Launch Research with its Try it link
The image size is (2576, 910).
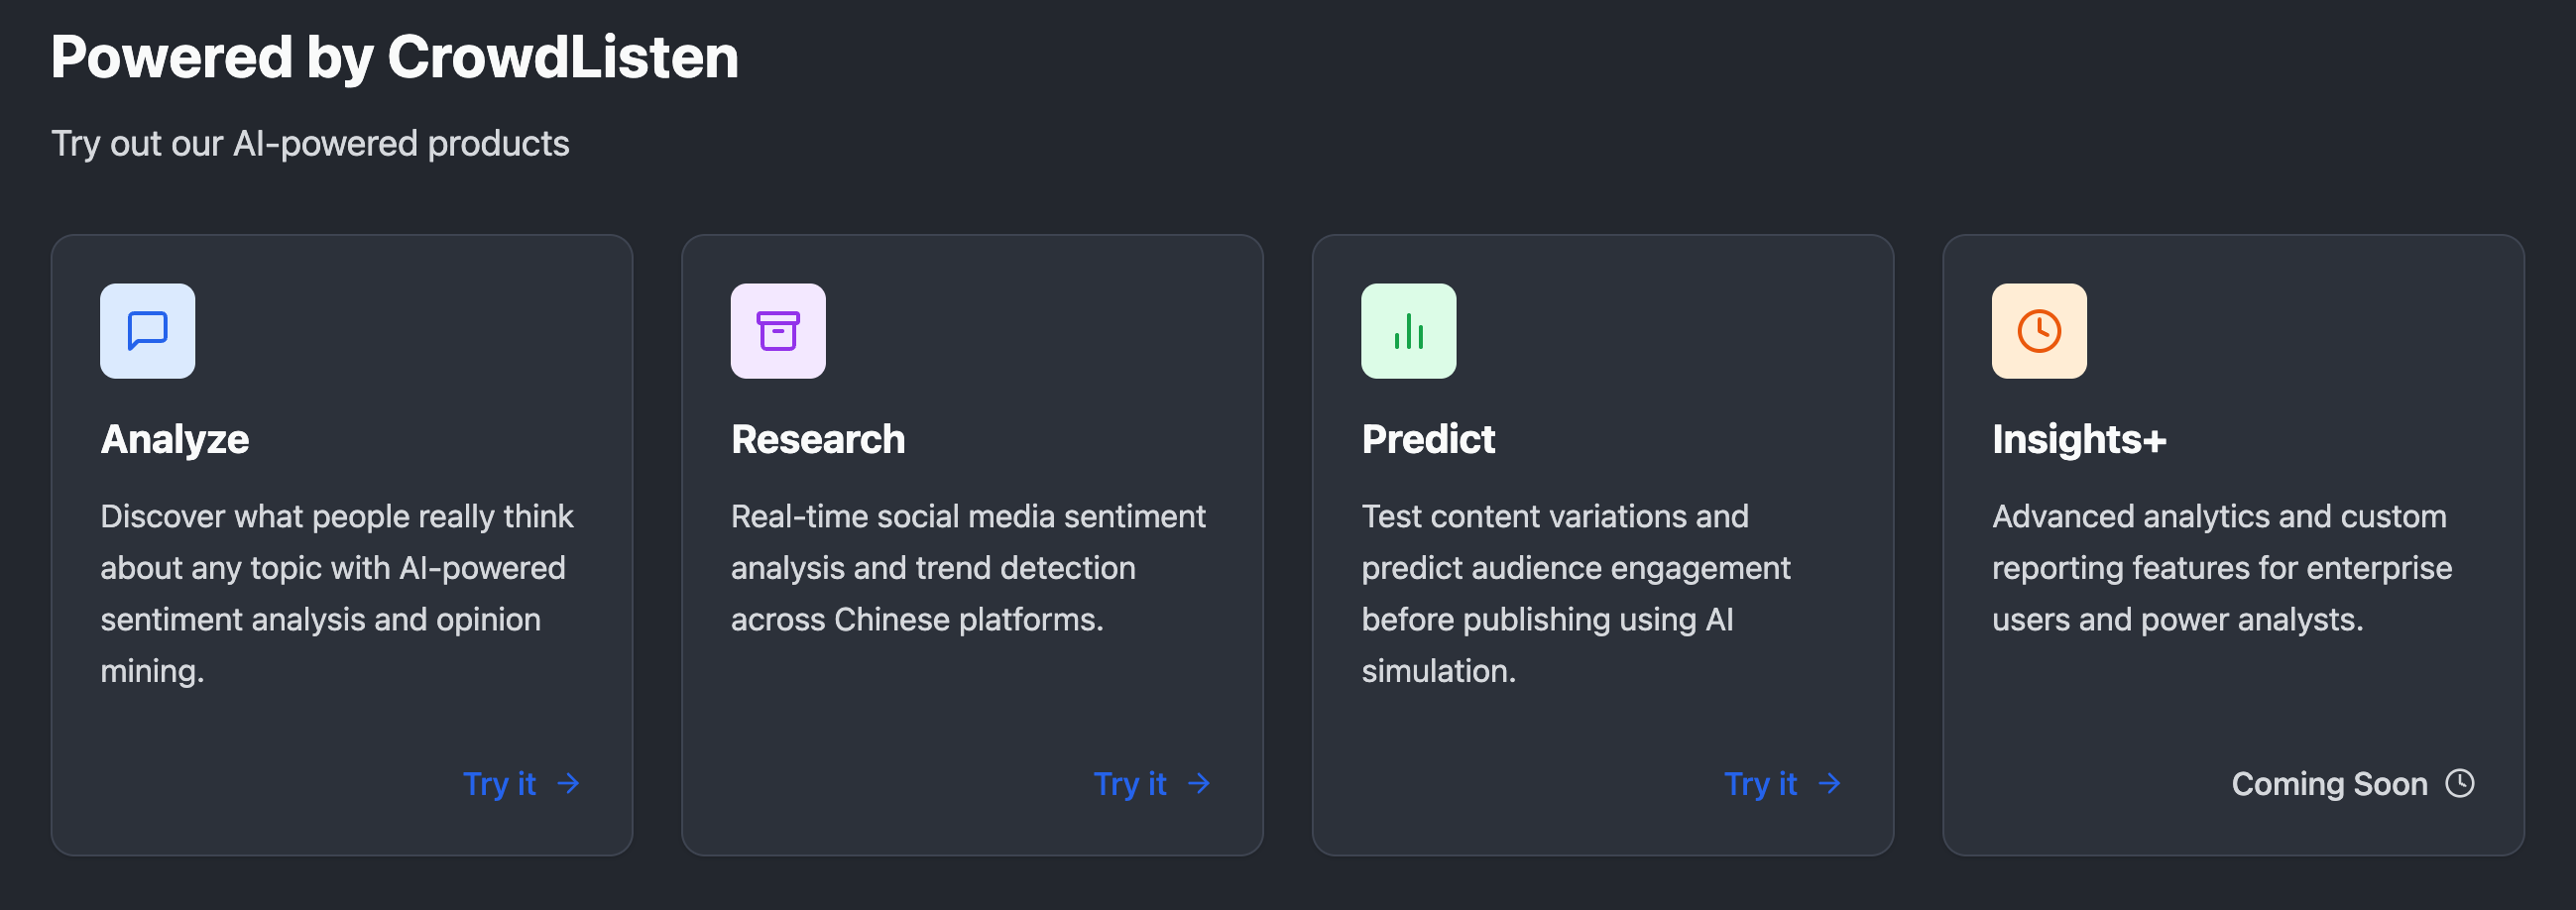(x=1131, y=785)
